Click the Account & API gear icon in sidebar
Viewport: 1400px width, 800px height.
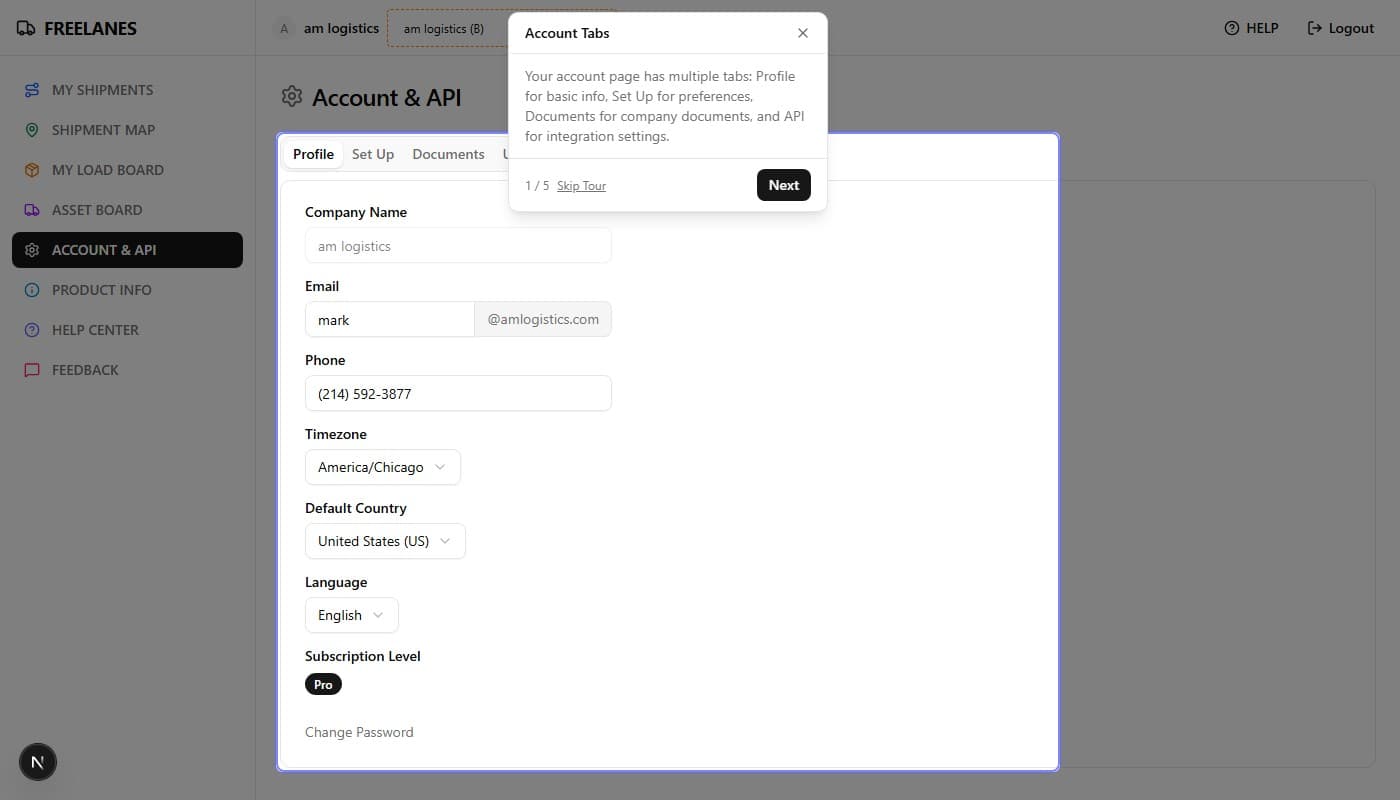pos(32,250)
